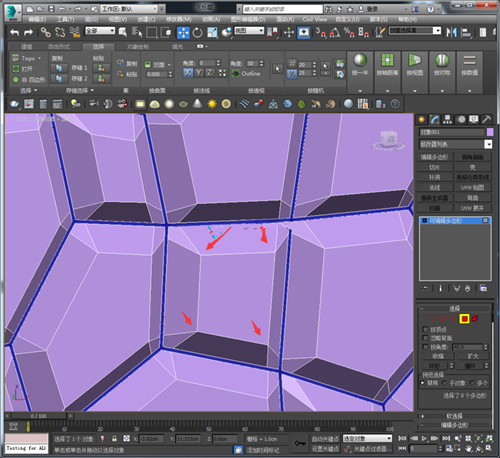This screenshot has width=500, height=458.
Task: Select the Border sub-object level icon
Action: click(x=453, y=319)
